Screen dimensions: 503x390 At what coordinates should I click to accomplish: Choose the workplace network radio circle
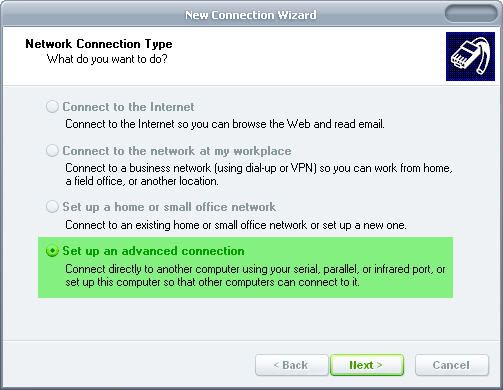click(52, 151)
